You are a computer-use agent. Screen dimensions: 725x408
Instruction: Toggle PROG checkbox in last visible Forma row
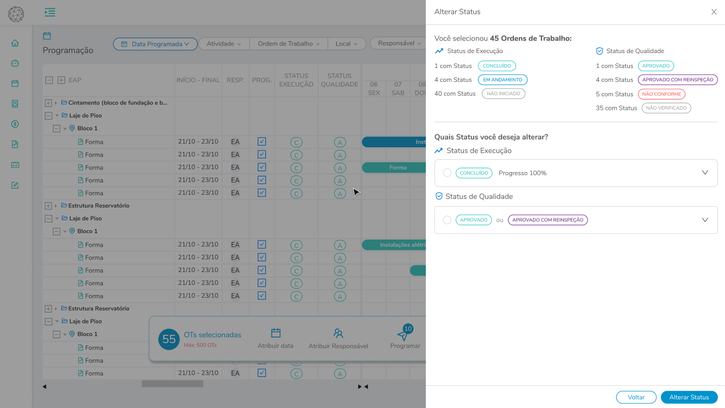click(262, 373)
